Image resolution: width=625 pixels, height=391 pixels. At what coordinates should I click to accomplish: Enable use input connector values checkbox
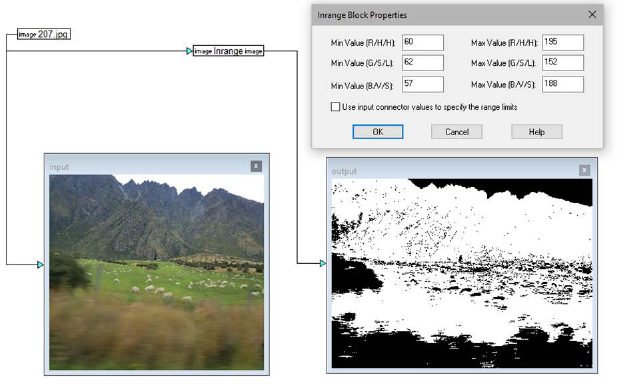(336, 107)
